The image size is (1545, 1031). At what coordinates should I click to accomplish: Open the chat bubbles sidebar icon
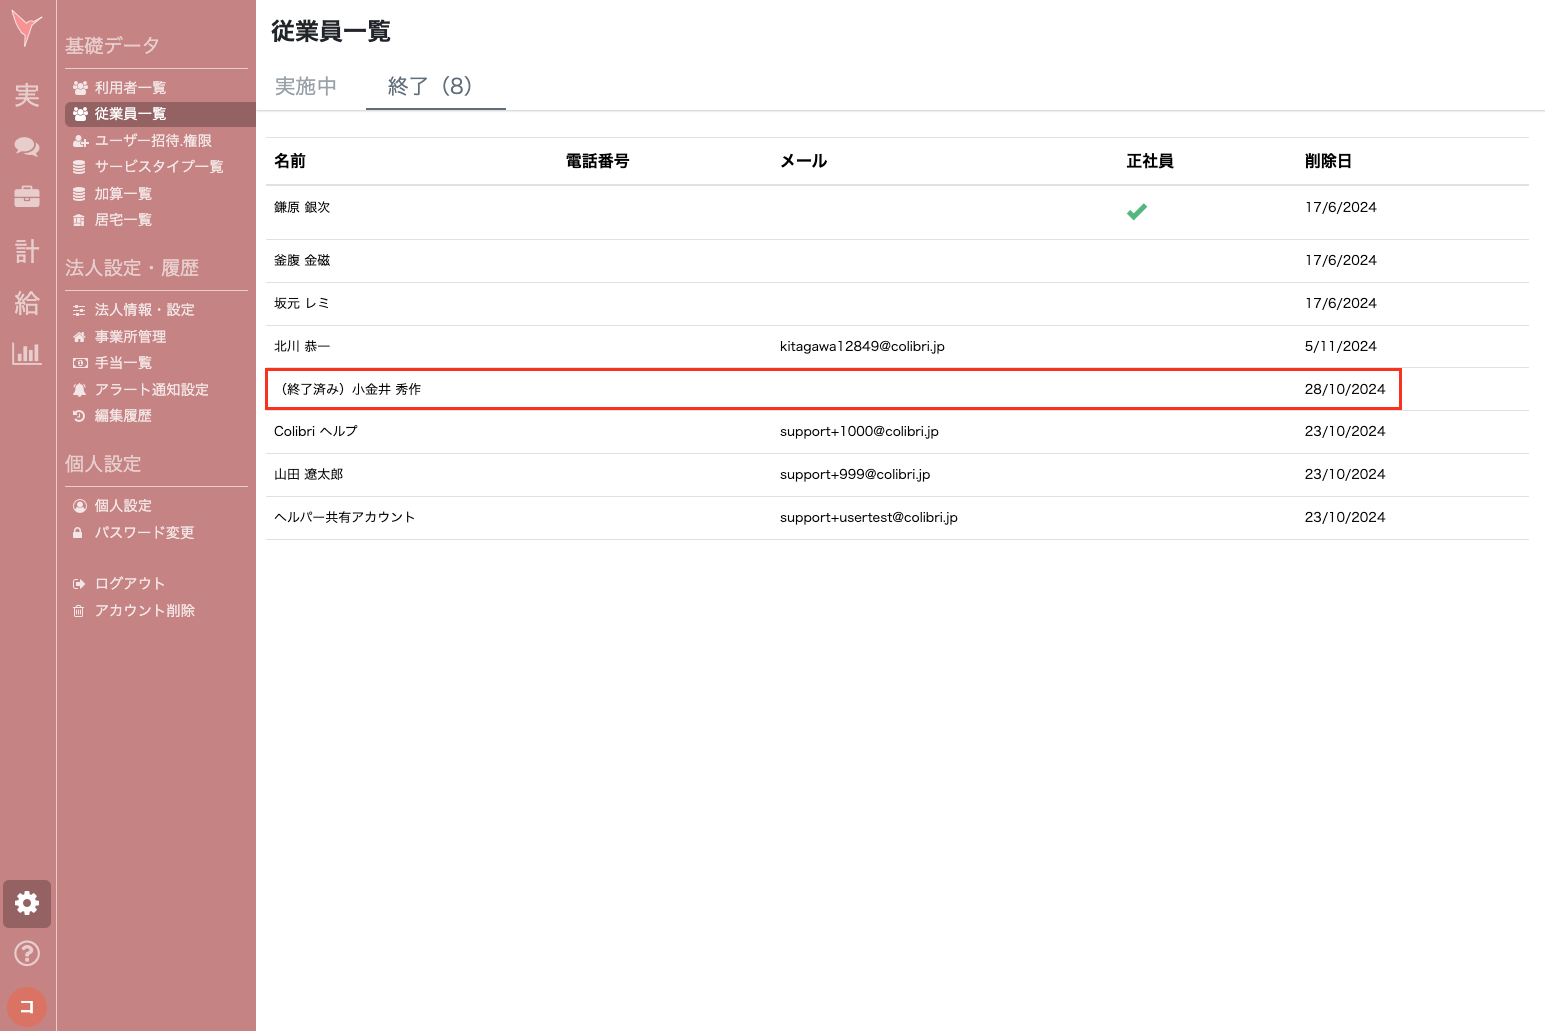pos(27,147)
